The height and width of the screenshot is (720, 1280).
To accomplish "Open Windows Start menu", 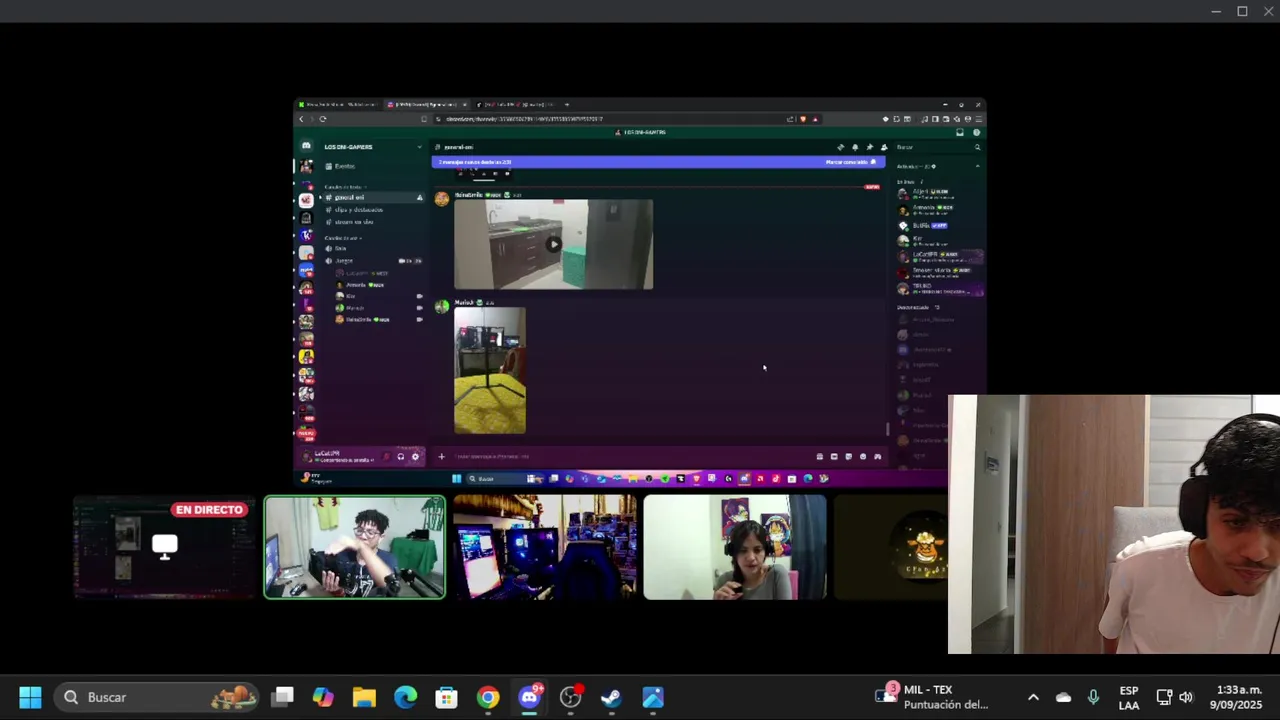I will (x=30, y=697).
